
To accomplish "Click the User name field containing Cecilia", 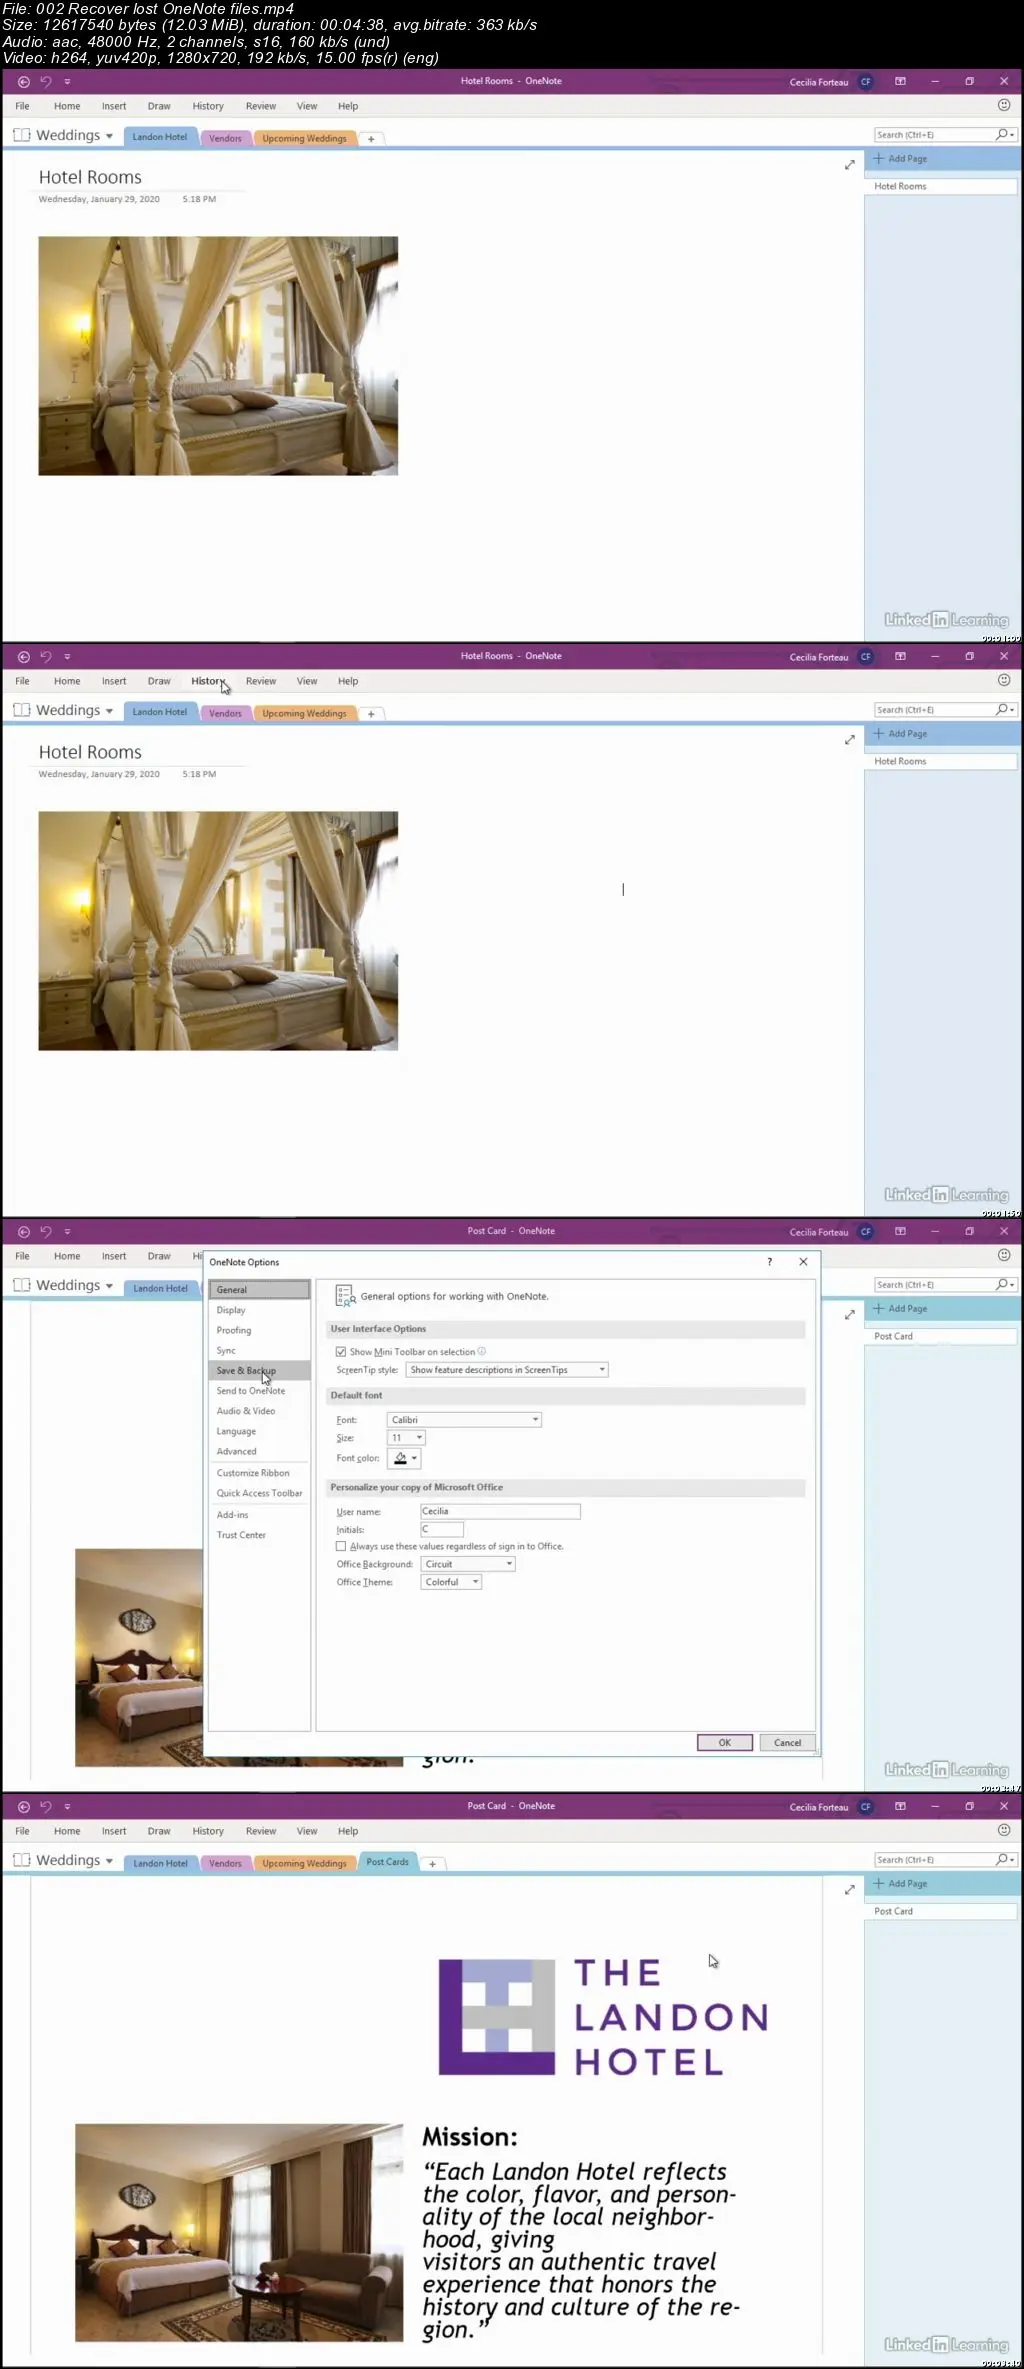I will point(500,1512).
